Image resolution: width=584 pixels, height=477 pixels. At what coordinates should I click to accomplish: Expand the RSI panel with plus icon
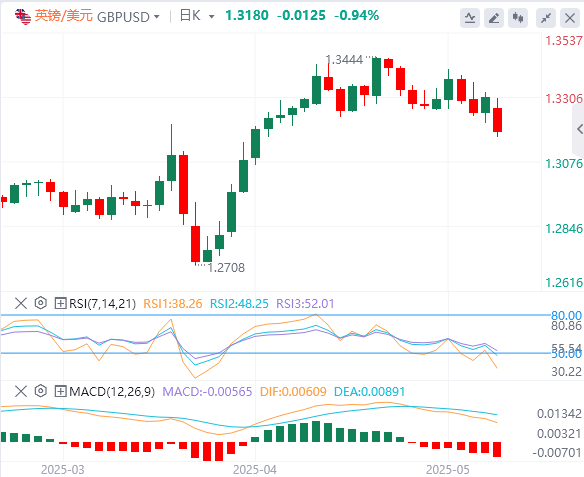tap(60, 303)
